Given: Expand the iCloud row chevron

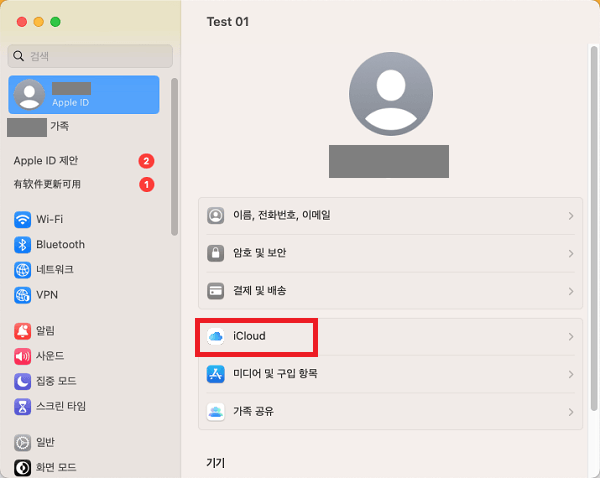Looking at the screenshot, I should pos(571,337).
